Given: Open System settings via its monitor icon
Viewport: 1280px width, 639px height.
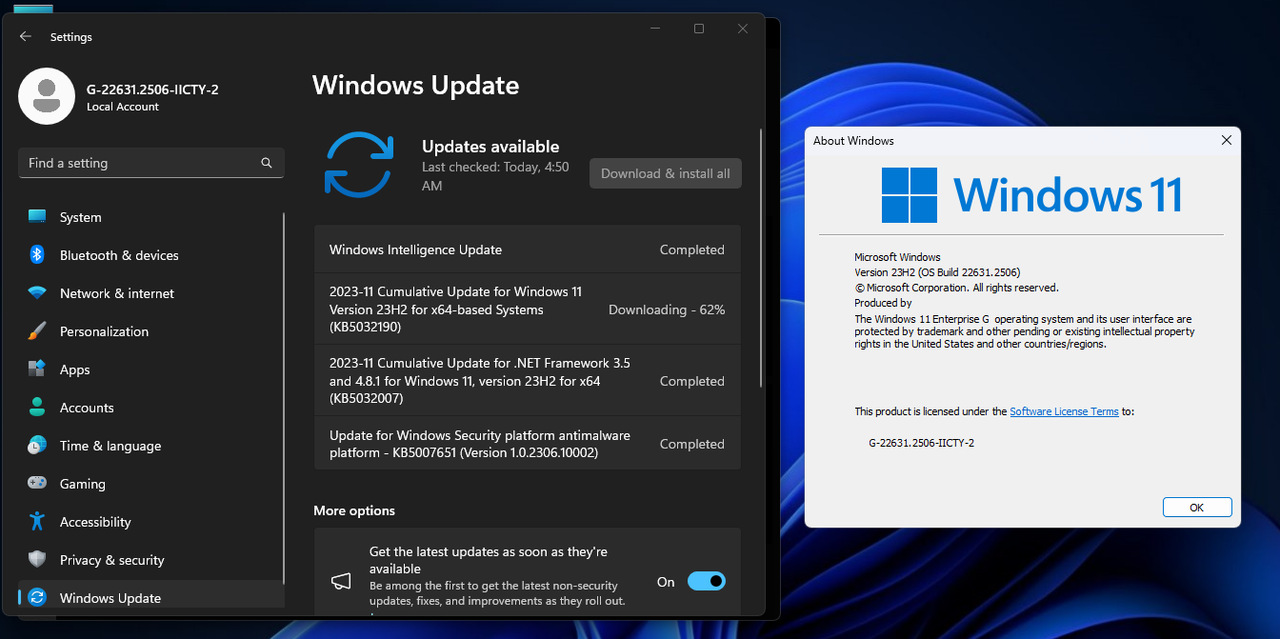Looking at the screenshot, I should tap(37, 216).
